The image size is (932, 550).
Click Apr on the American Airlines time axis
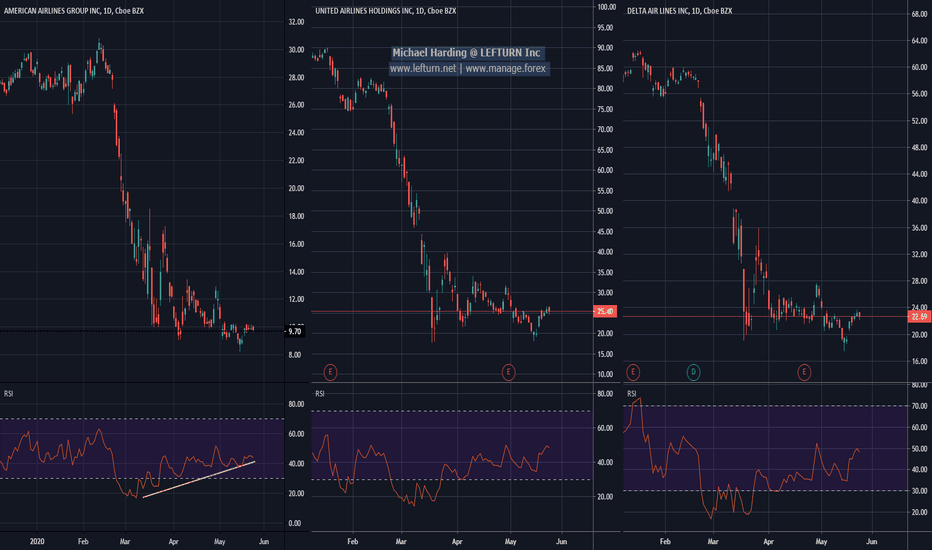pos(174,542)
